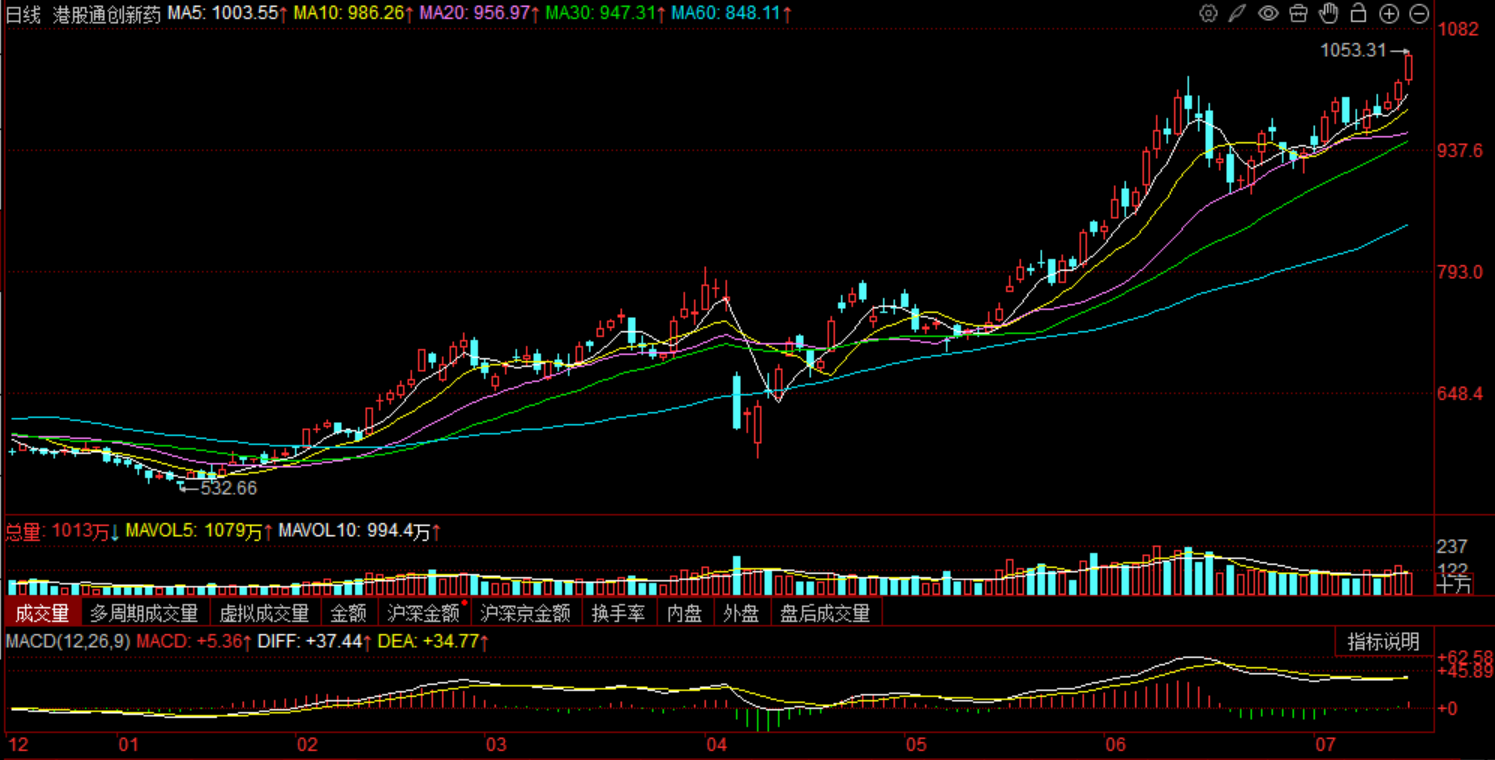Image resolution: width=1495 pixels, height=760 pixels.
Task: Click the 237 volume axis label
Action: (x=1453, y=546)
